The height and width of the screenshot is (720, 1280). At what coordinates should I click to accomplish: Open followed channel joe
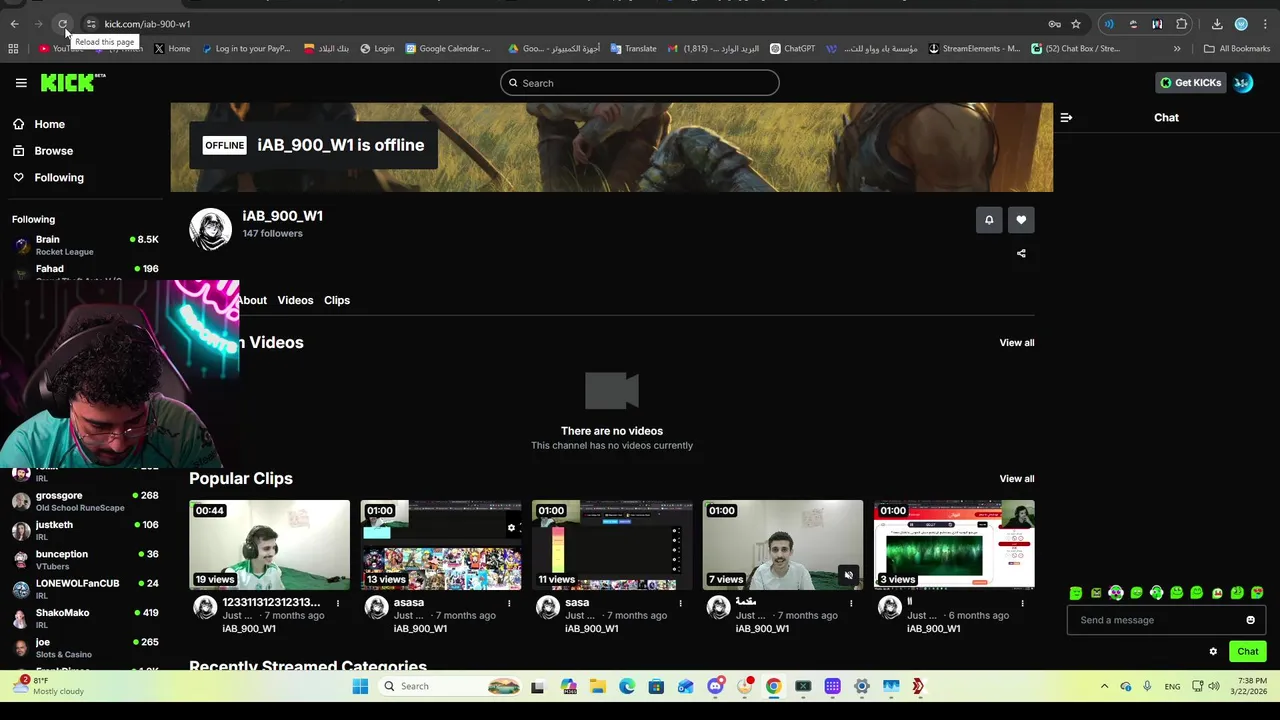click(x=85, y=647)
